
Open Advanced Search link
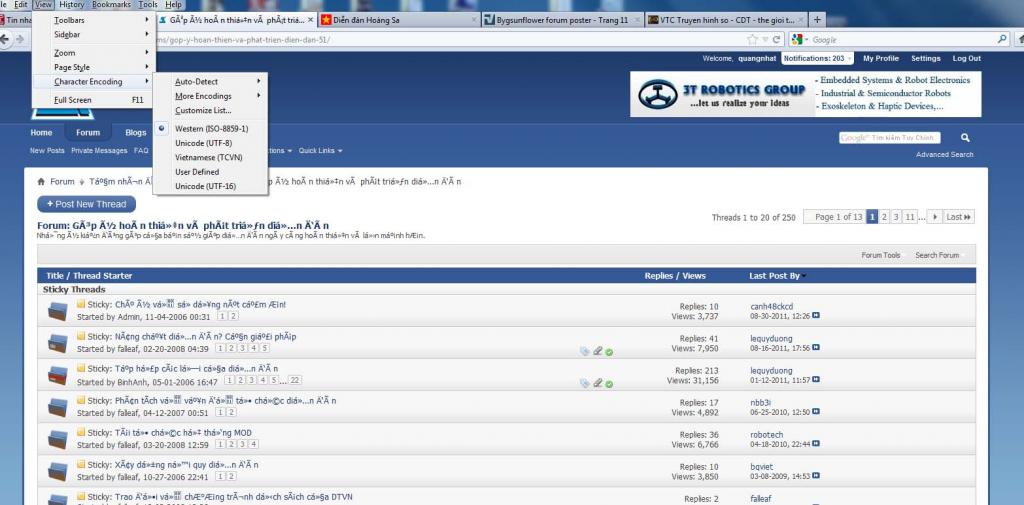(x=944, y=155)
